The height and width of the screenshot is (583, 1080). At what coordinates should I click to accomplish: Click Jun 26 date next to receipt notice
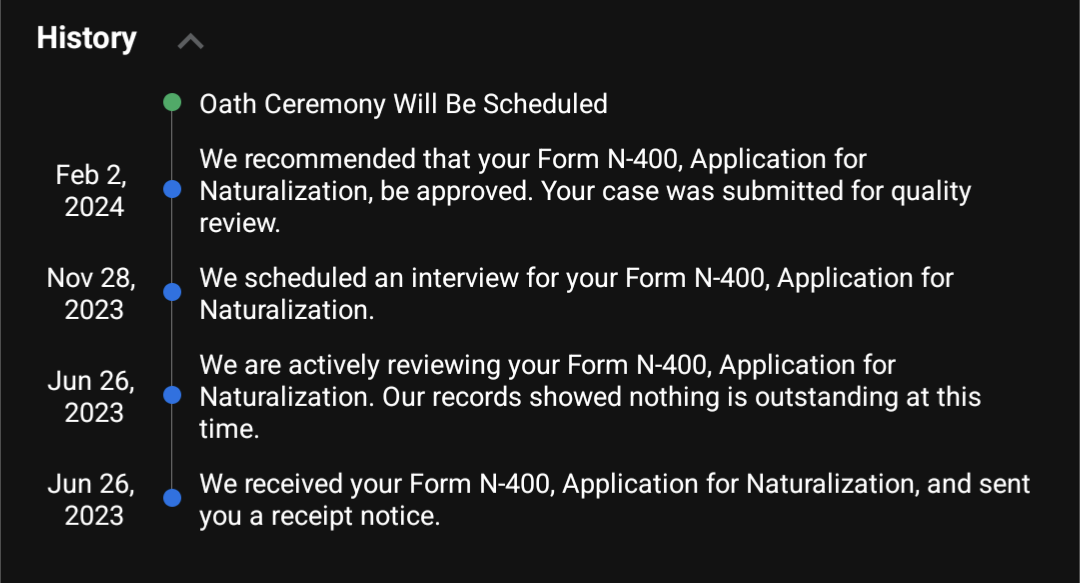pos(92,500)
